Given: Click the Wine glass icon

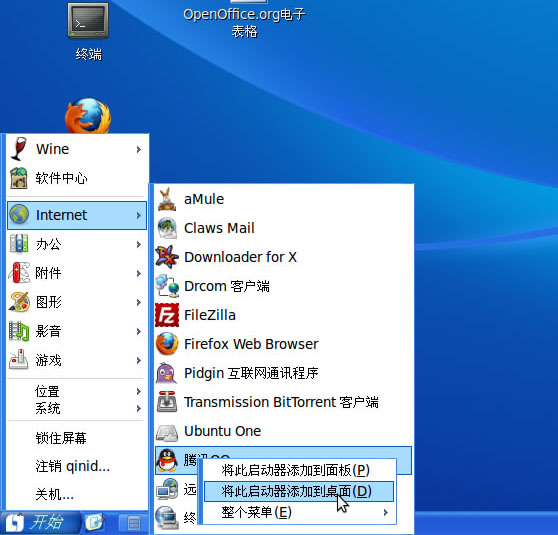Looking at the screenshot, I should tap(19, 149).
